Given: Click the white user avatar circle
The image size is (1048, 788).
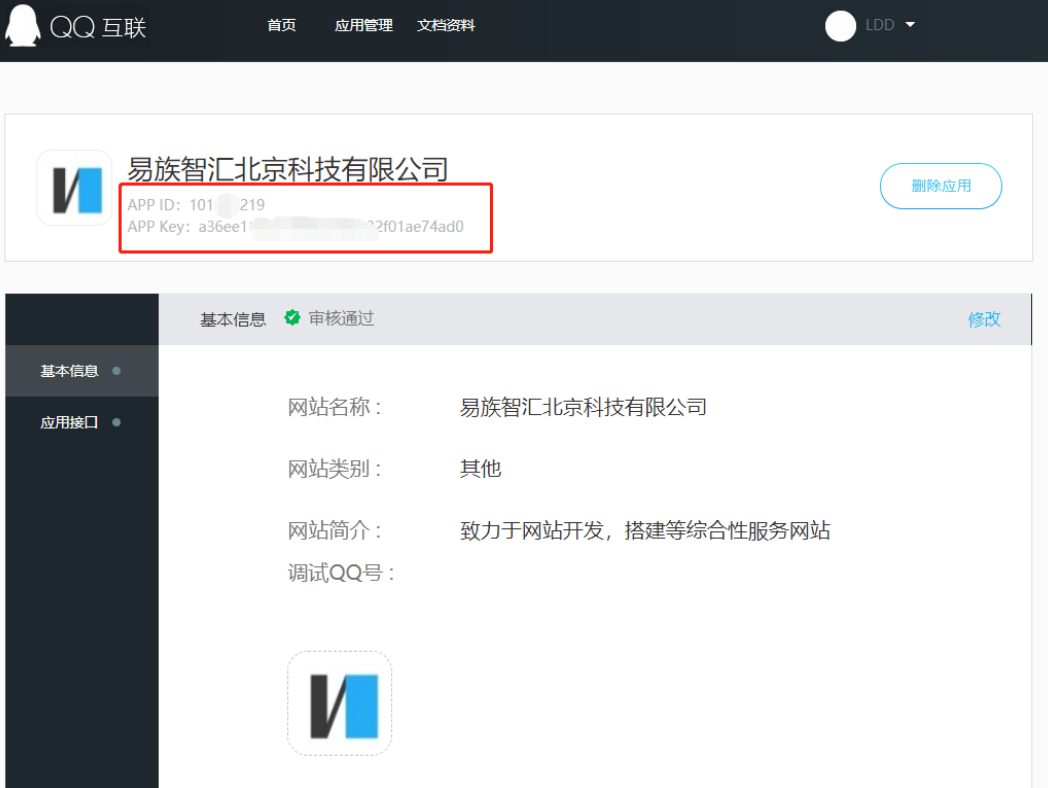Looking at the screenshot, I should pyautogui.click(x=840, y=26).
